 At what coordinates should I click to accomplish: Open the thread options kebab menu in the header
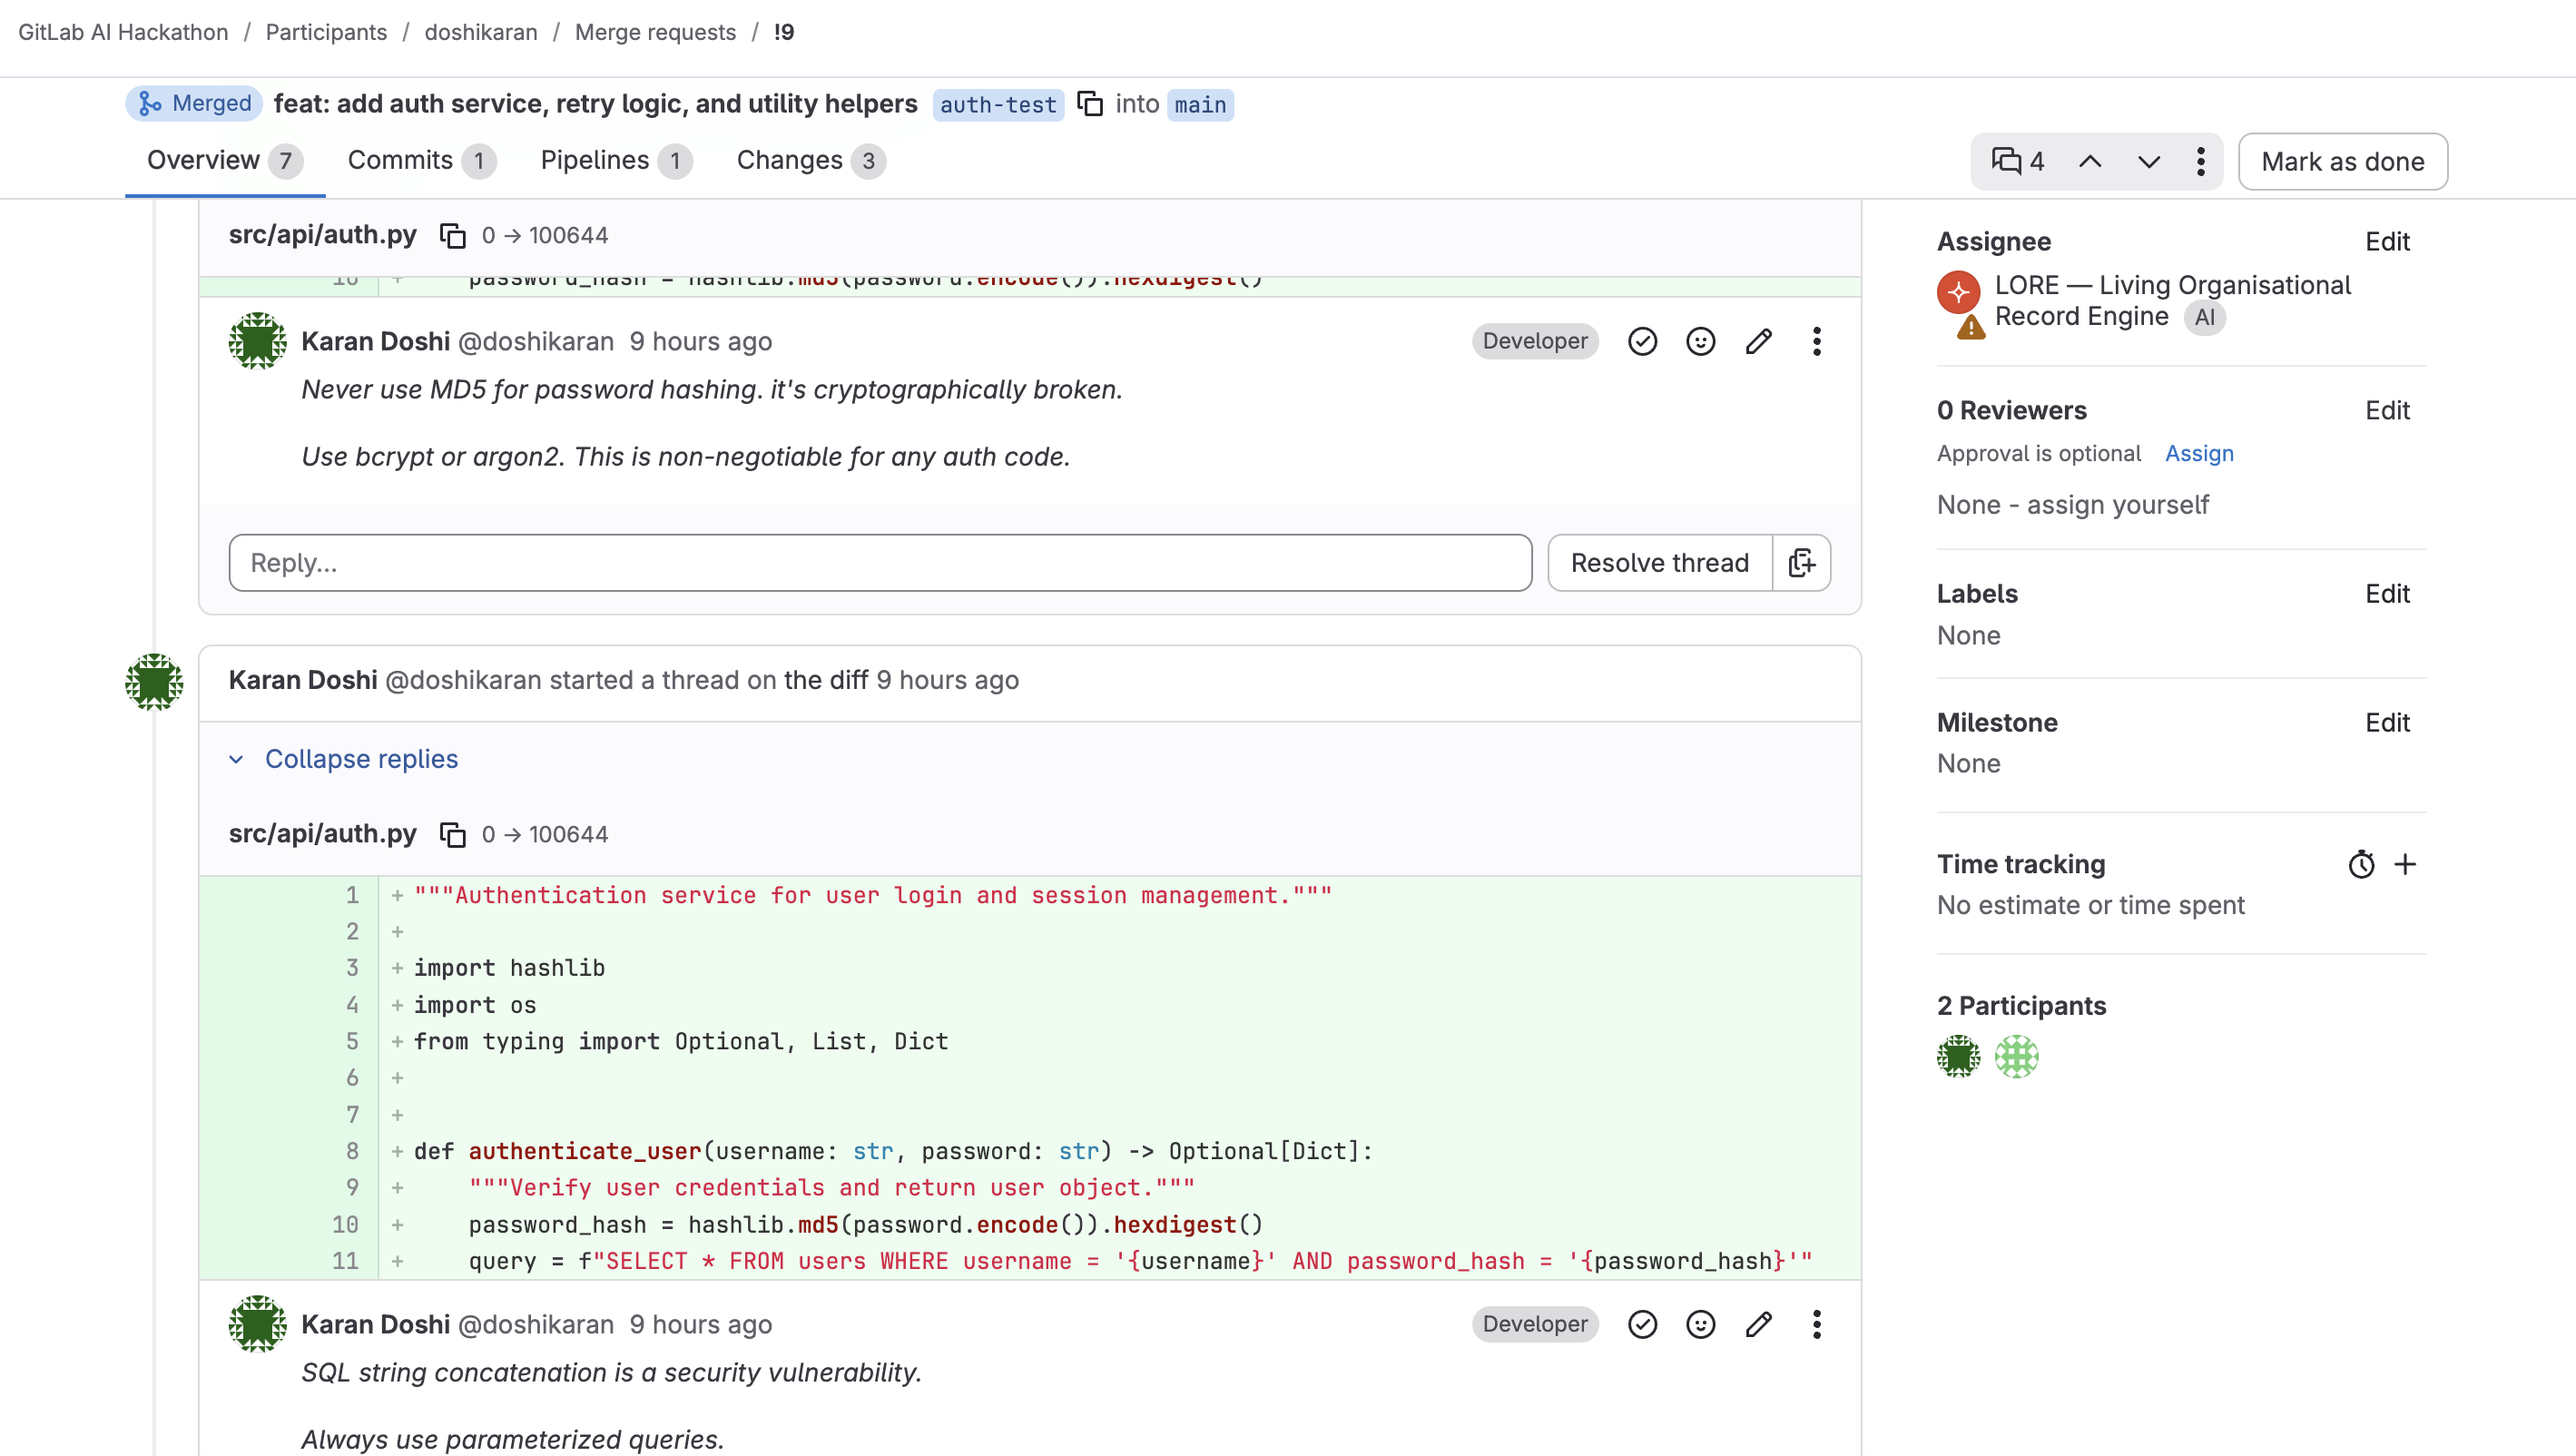tap(2200, 162)
